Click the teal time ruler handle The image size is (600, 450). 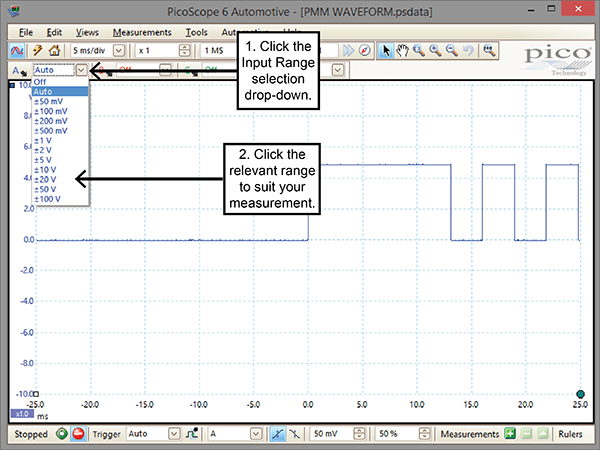(x=580, y=394)
